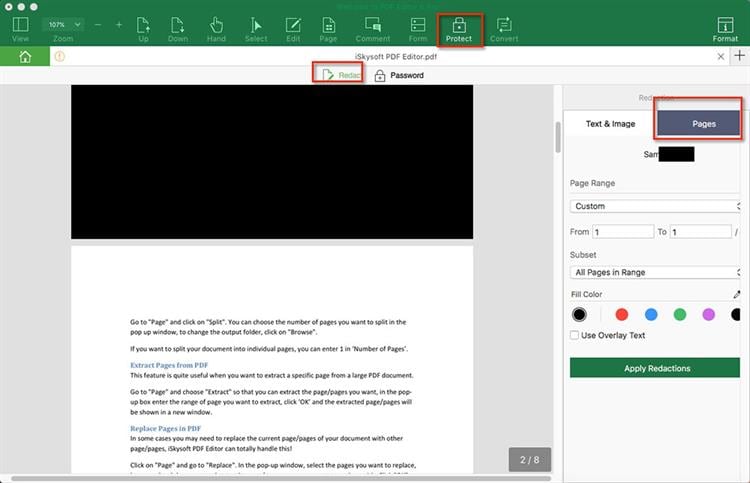Close the iSkysoft PDF Editor.pdf tab
750x483 pixels.
pos(720,56)
